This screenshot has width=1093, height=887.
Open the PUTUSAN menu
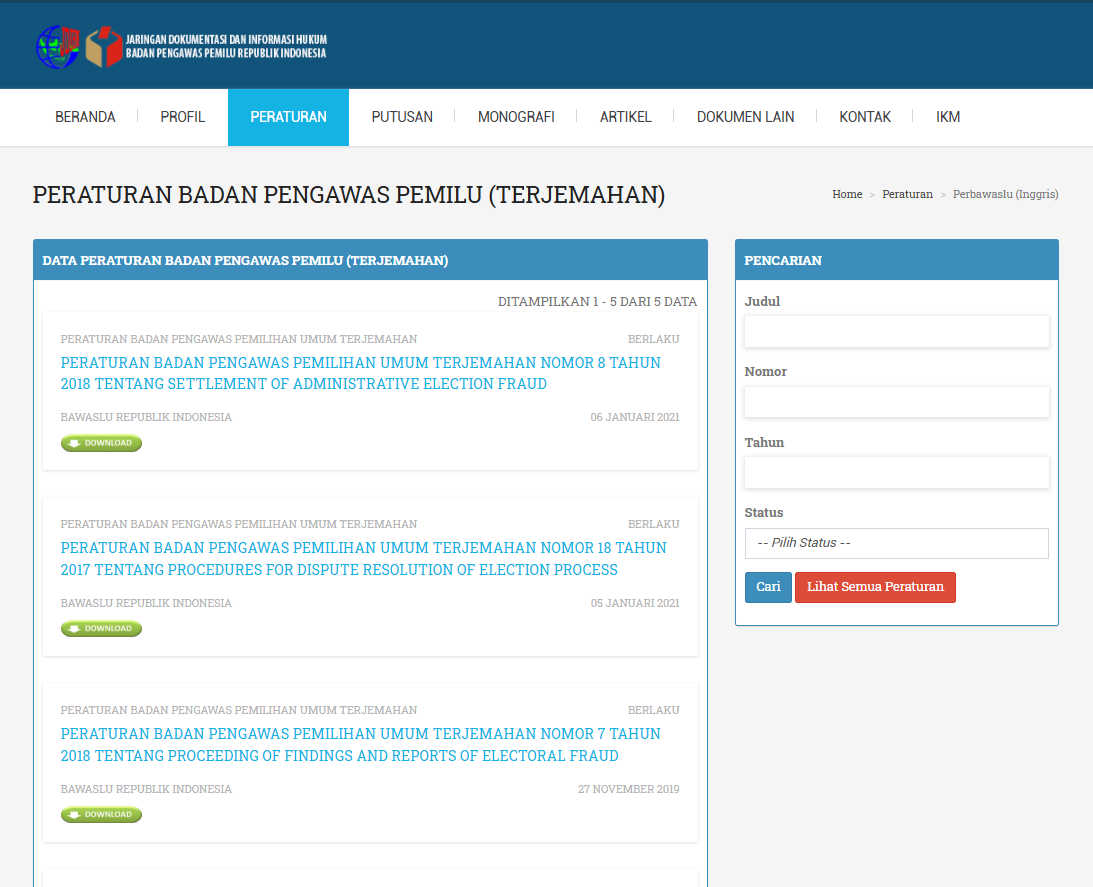pyautogui.click(x=401, y=117)
